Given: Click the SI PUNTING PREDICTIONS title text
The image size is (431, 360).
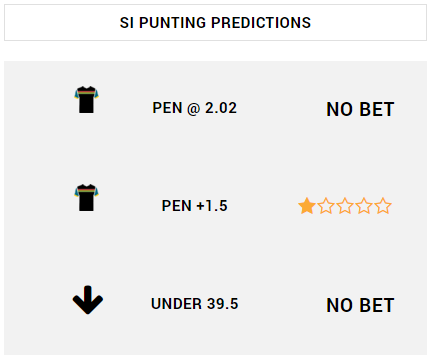Looking at the screenshot, I should click(215, 23).
